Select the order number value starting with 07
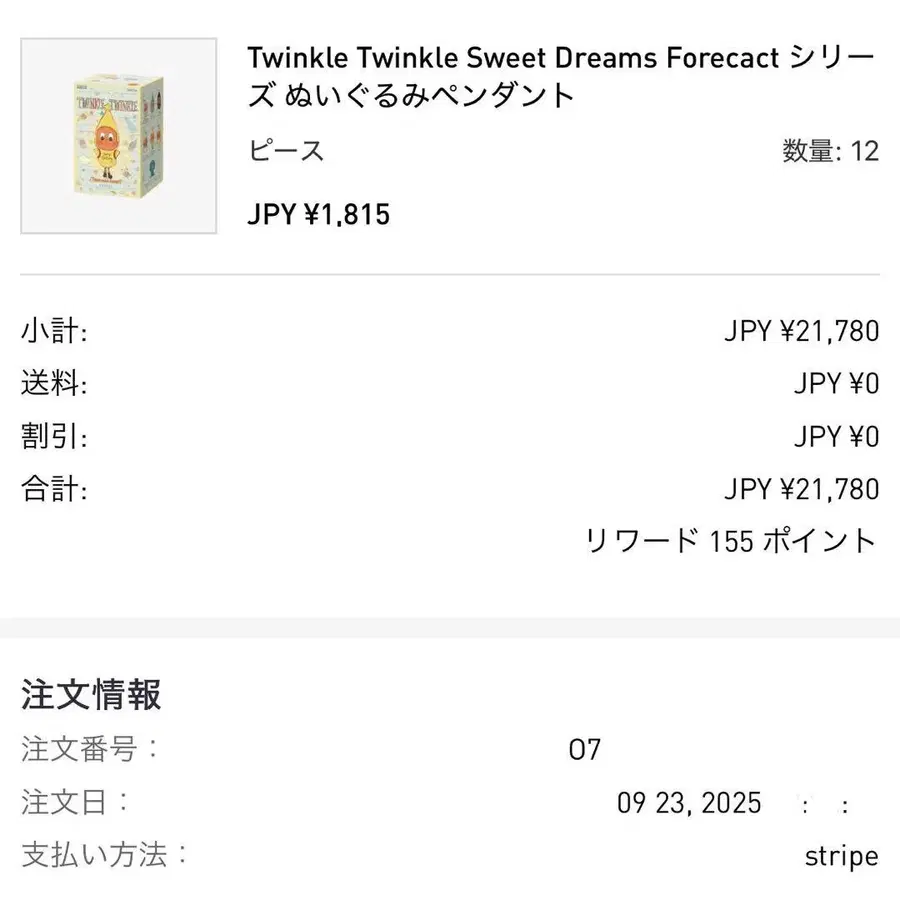 (584, 749)
